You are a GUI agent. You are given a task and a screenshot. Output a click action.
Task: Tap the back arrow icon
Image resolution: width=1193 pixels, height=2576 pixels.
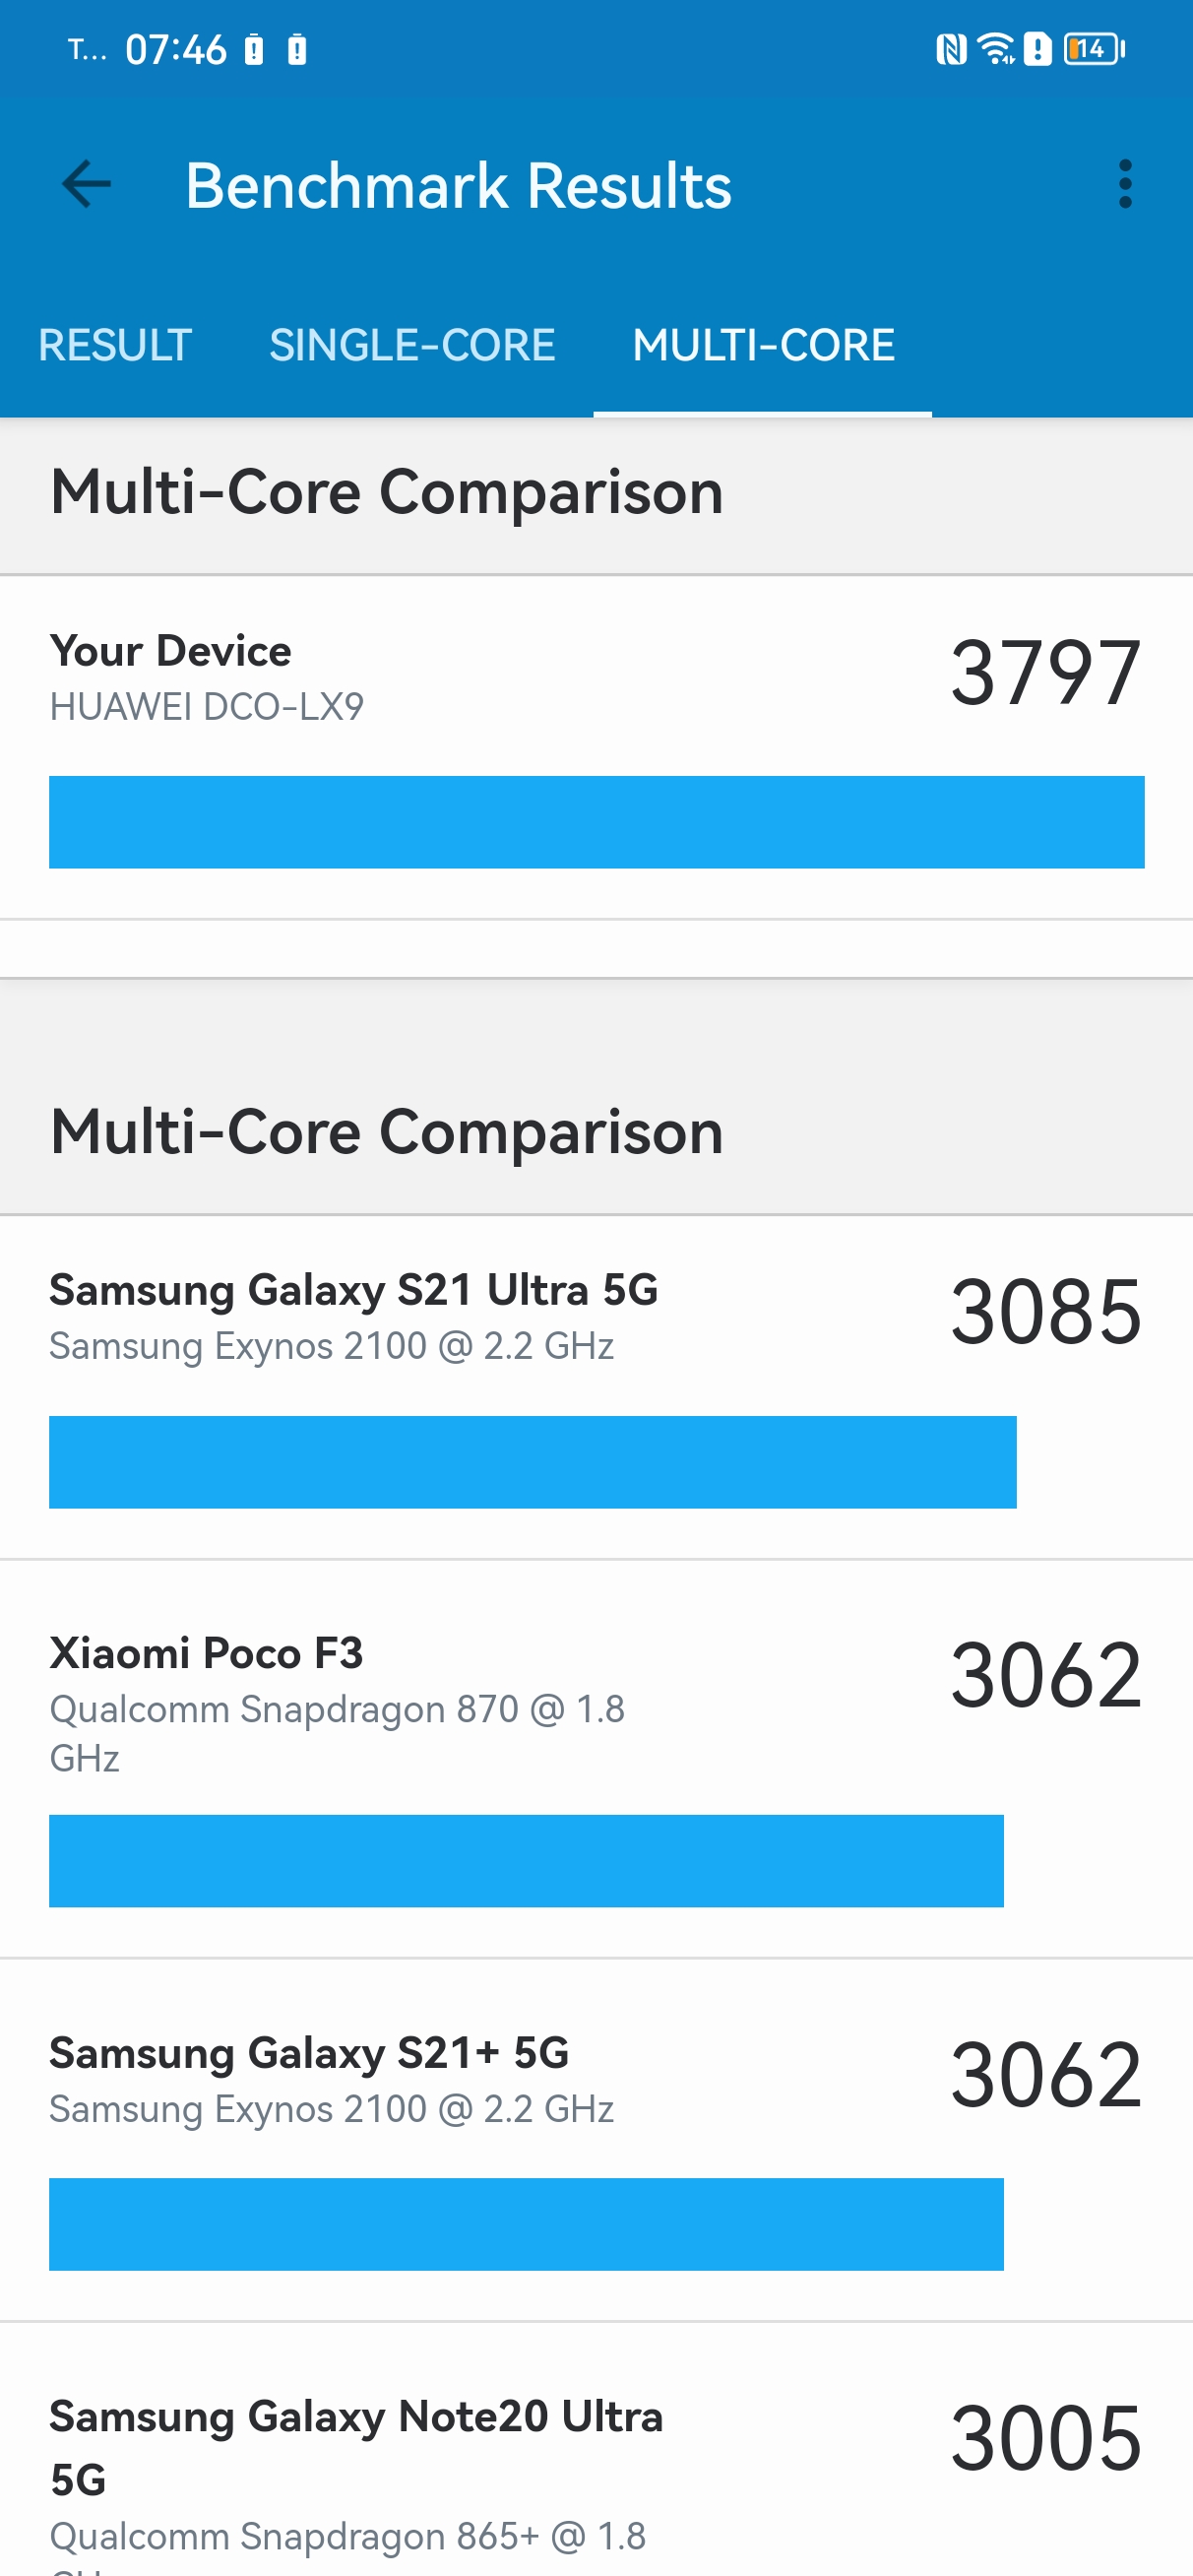point(86,185)
